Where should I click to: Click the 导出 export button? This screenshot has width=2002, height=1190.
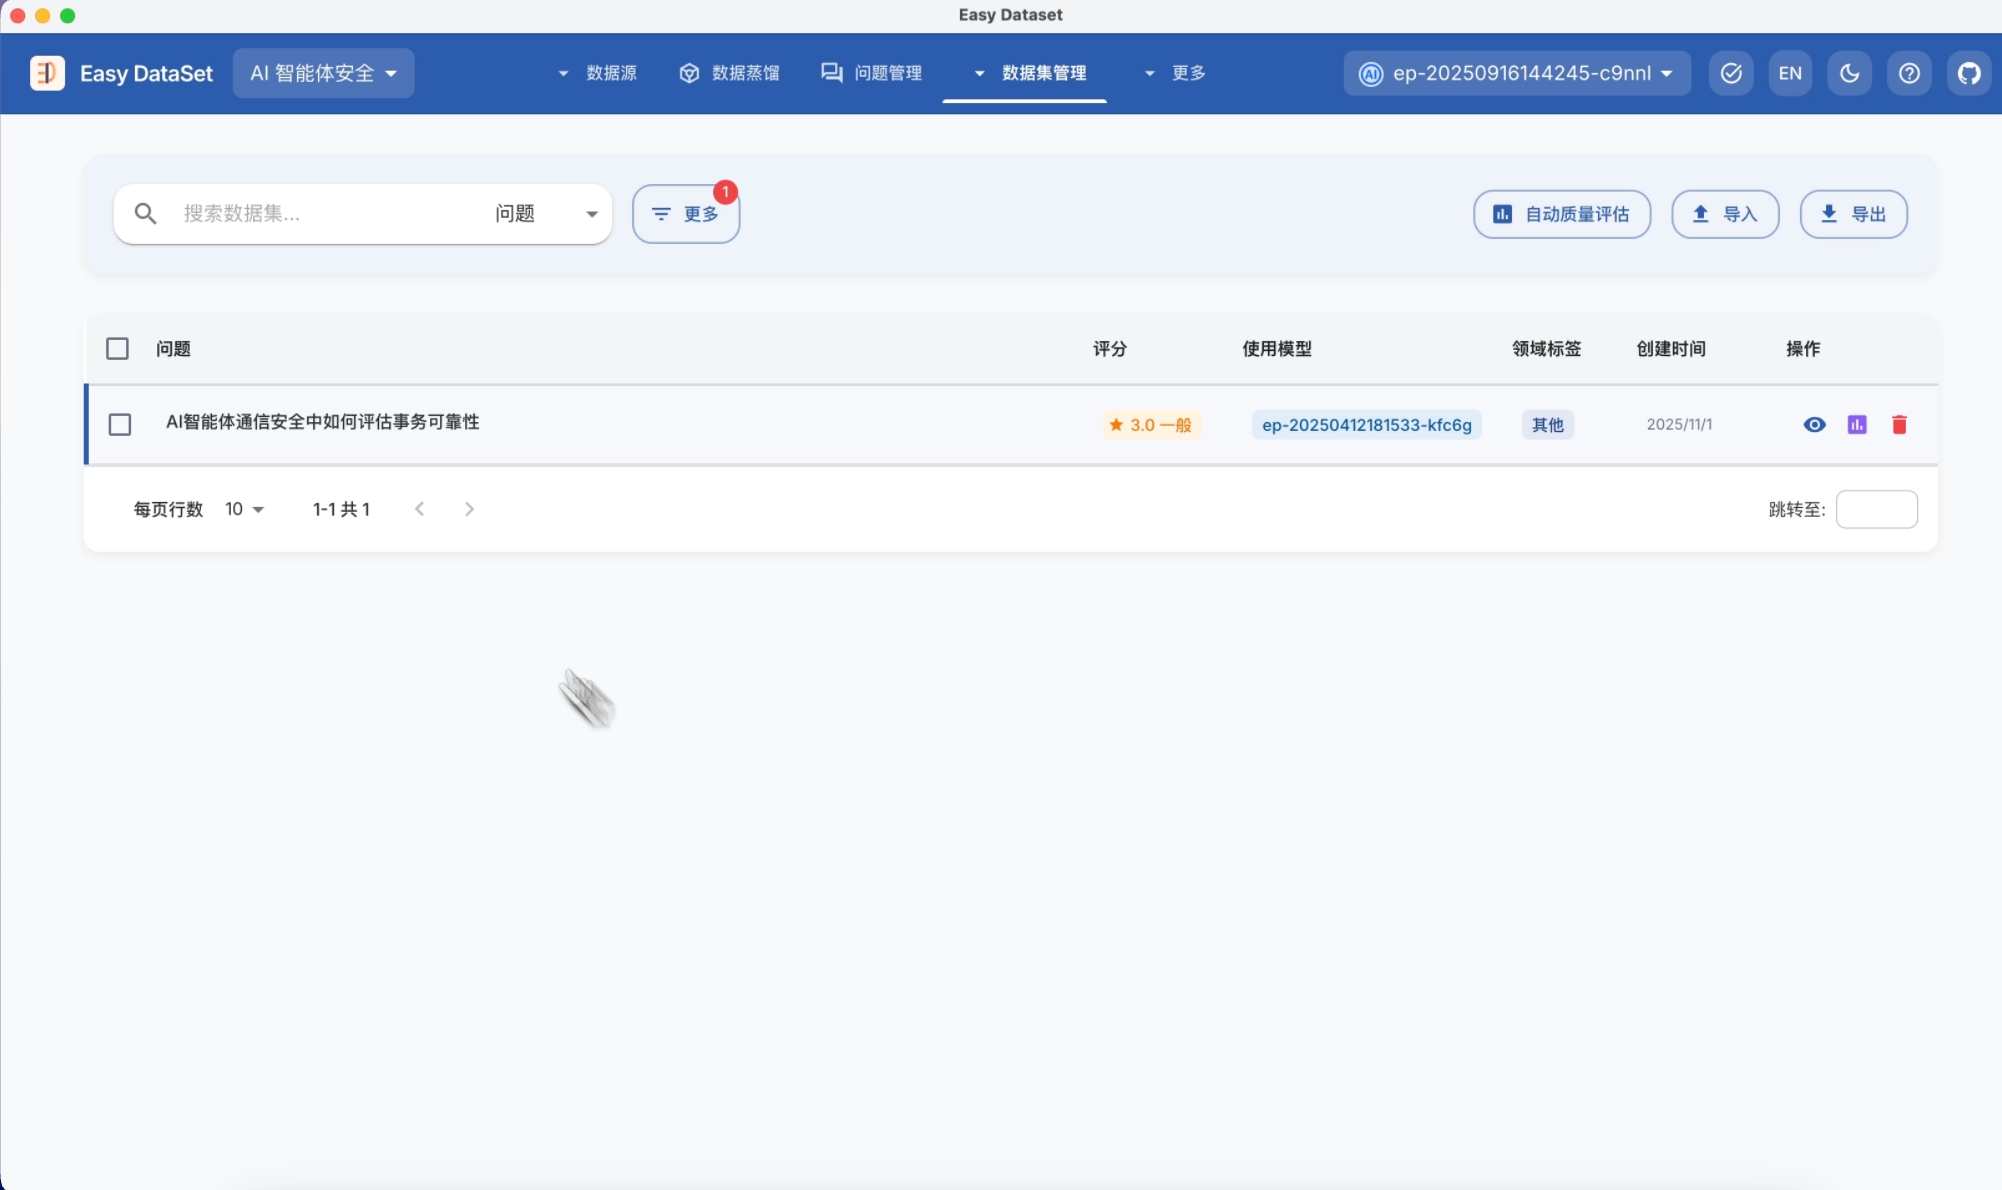pos(1853,214)
